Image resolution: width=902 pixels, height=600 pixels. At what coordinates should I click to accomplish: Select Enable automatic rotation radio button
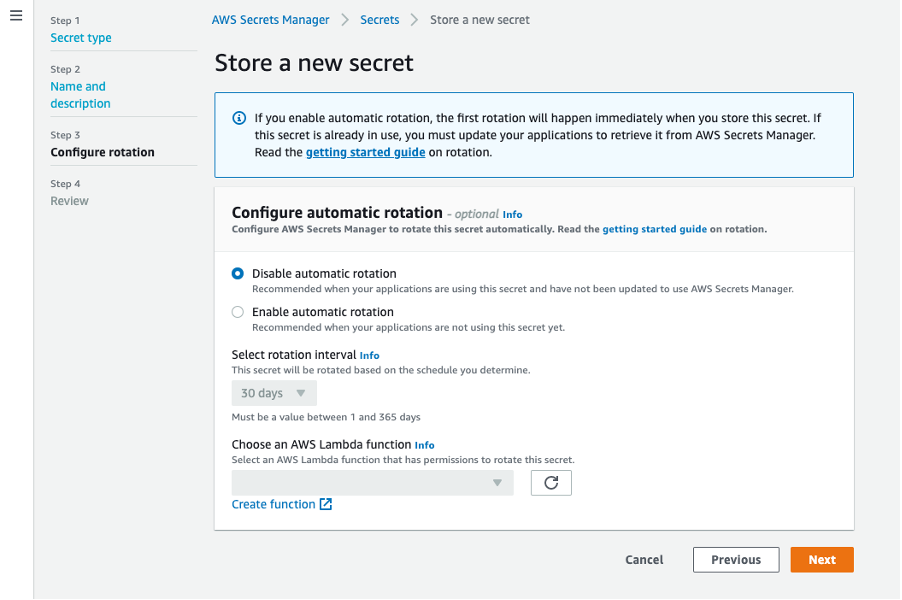click(238, 312)
